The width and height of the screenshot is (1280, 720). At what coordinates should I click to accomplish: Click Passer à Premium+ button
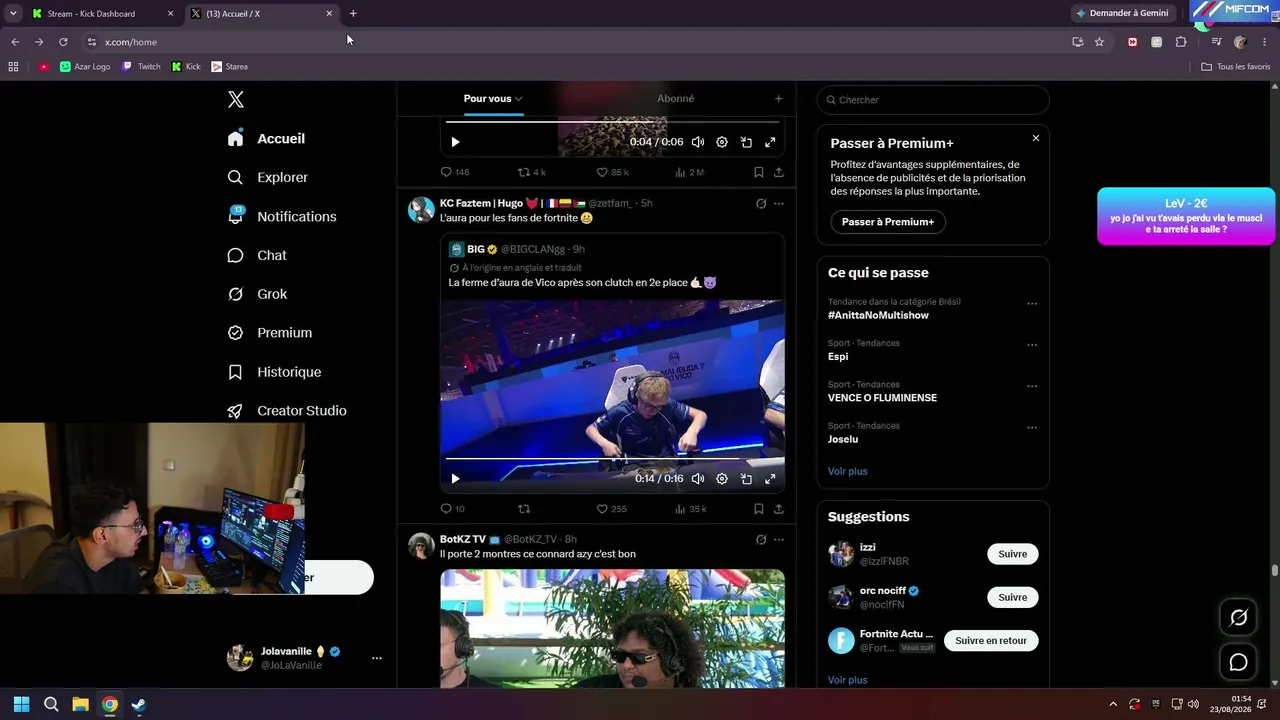click(x=888, y=222)
